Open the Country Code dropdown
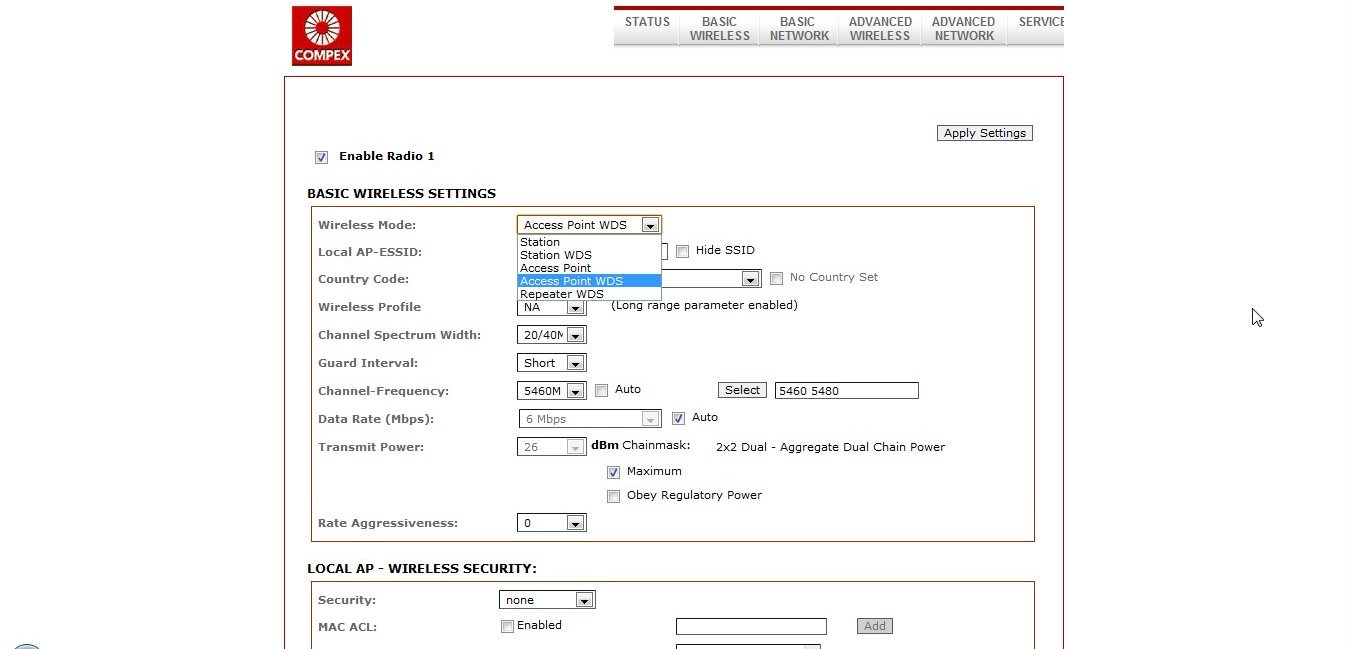The image size is (1349, 649). pyautogui.click(x=750, y=279)
